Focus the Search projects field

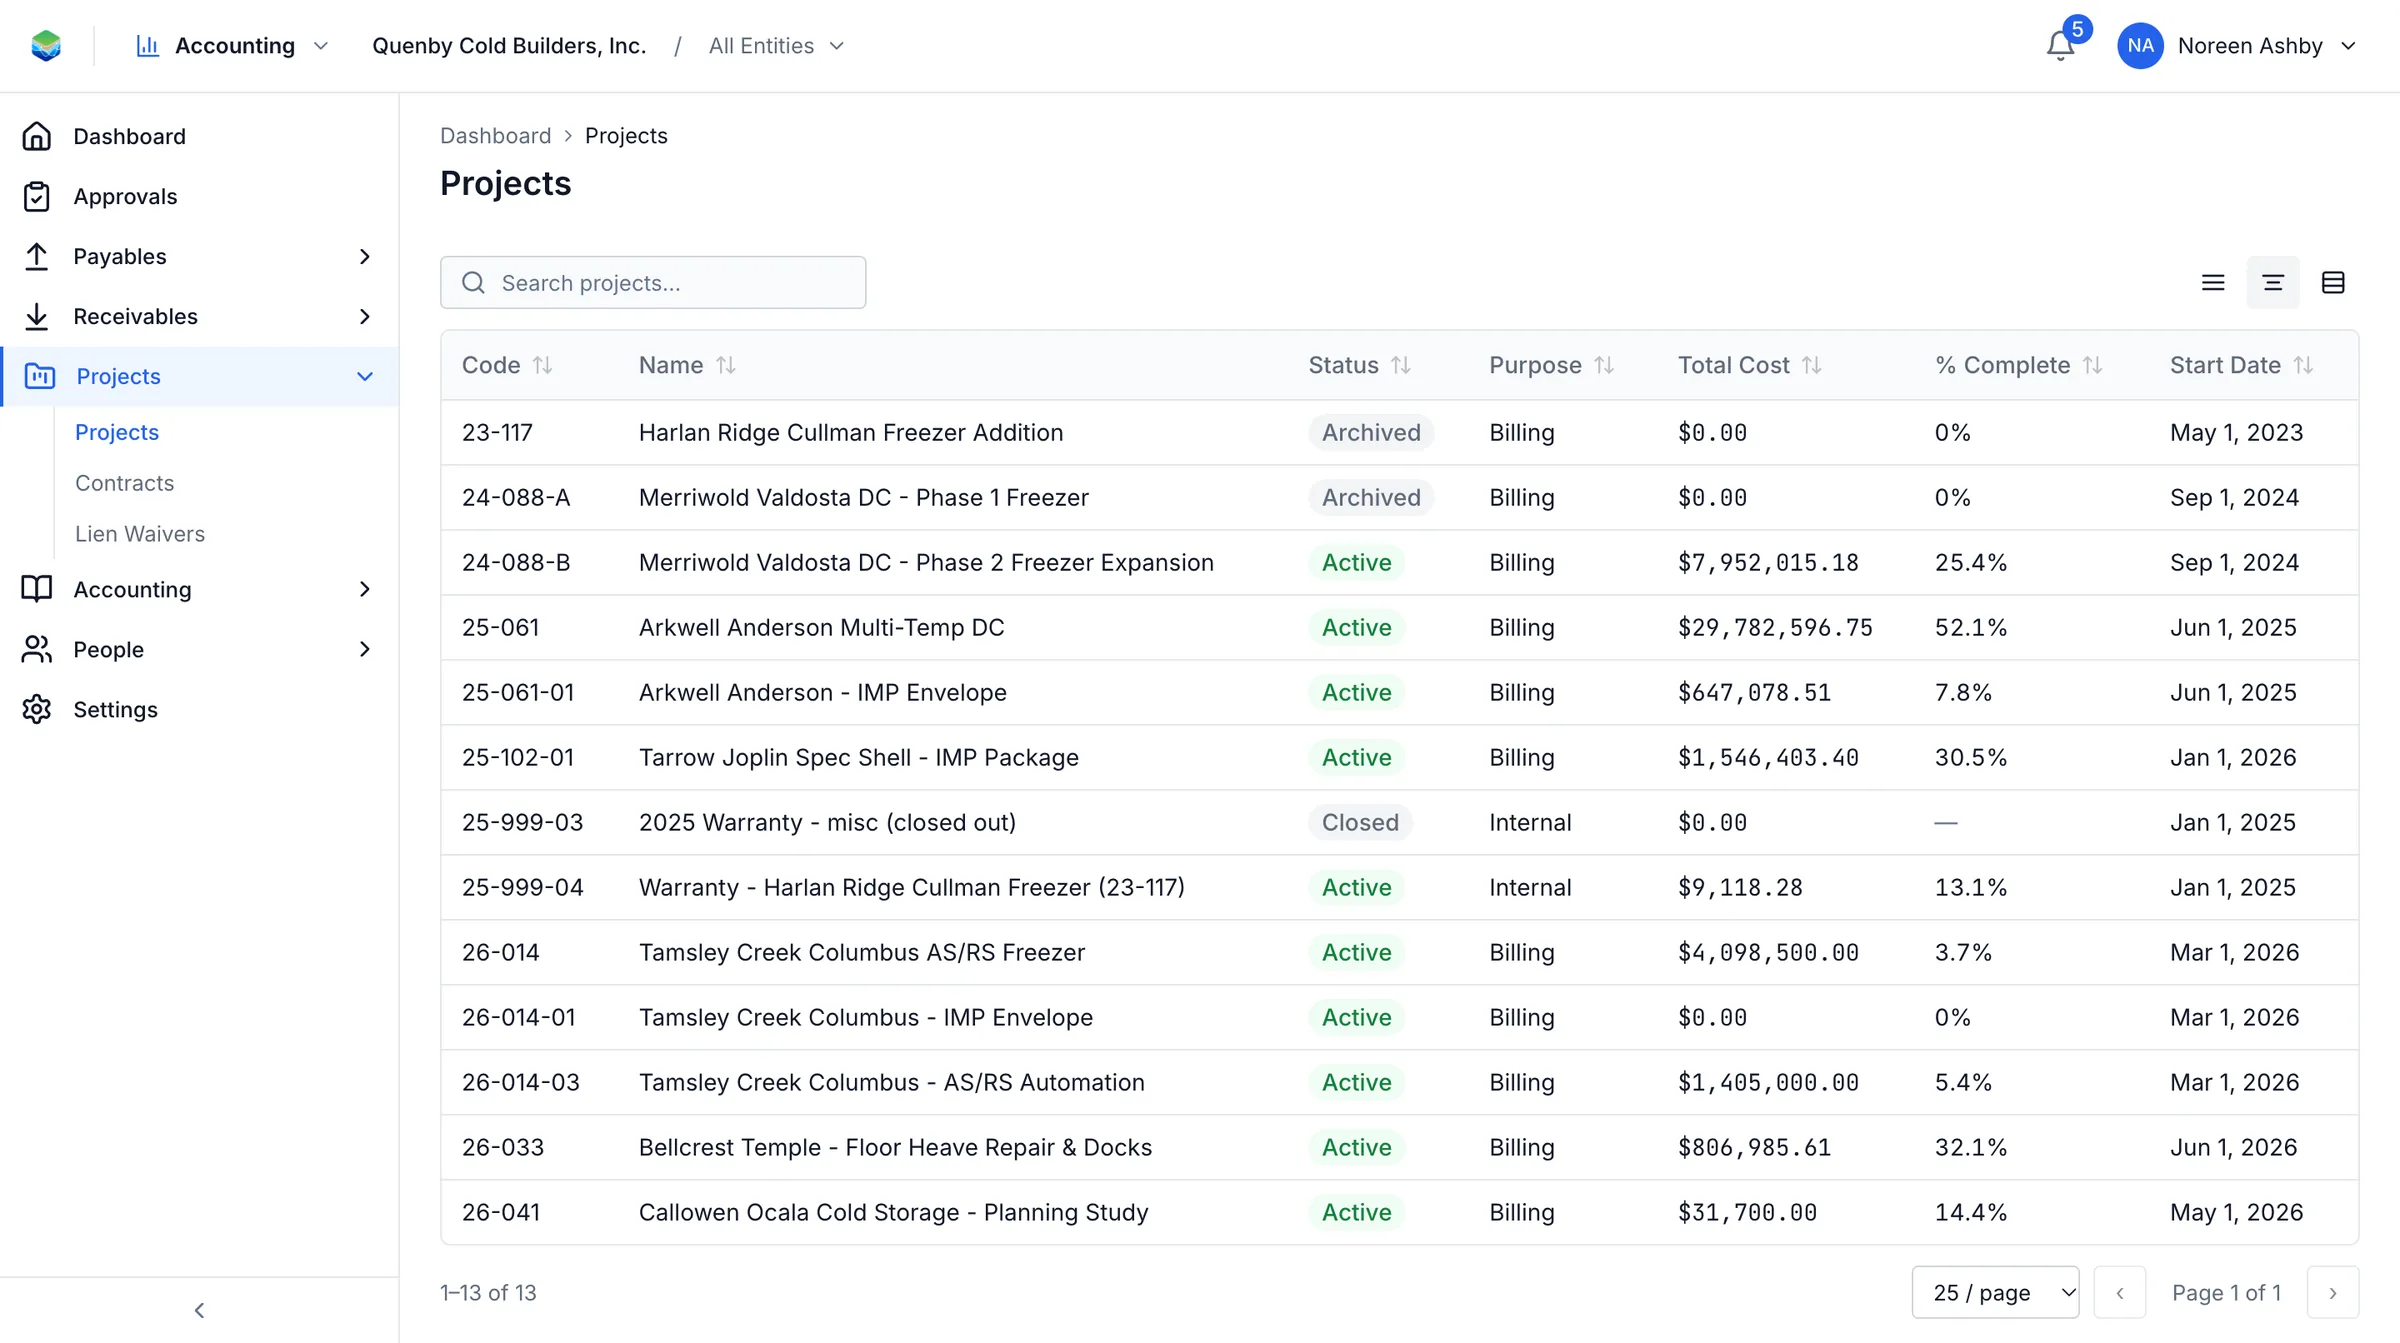pyautogui.click(x=653, y=282)
